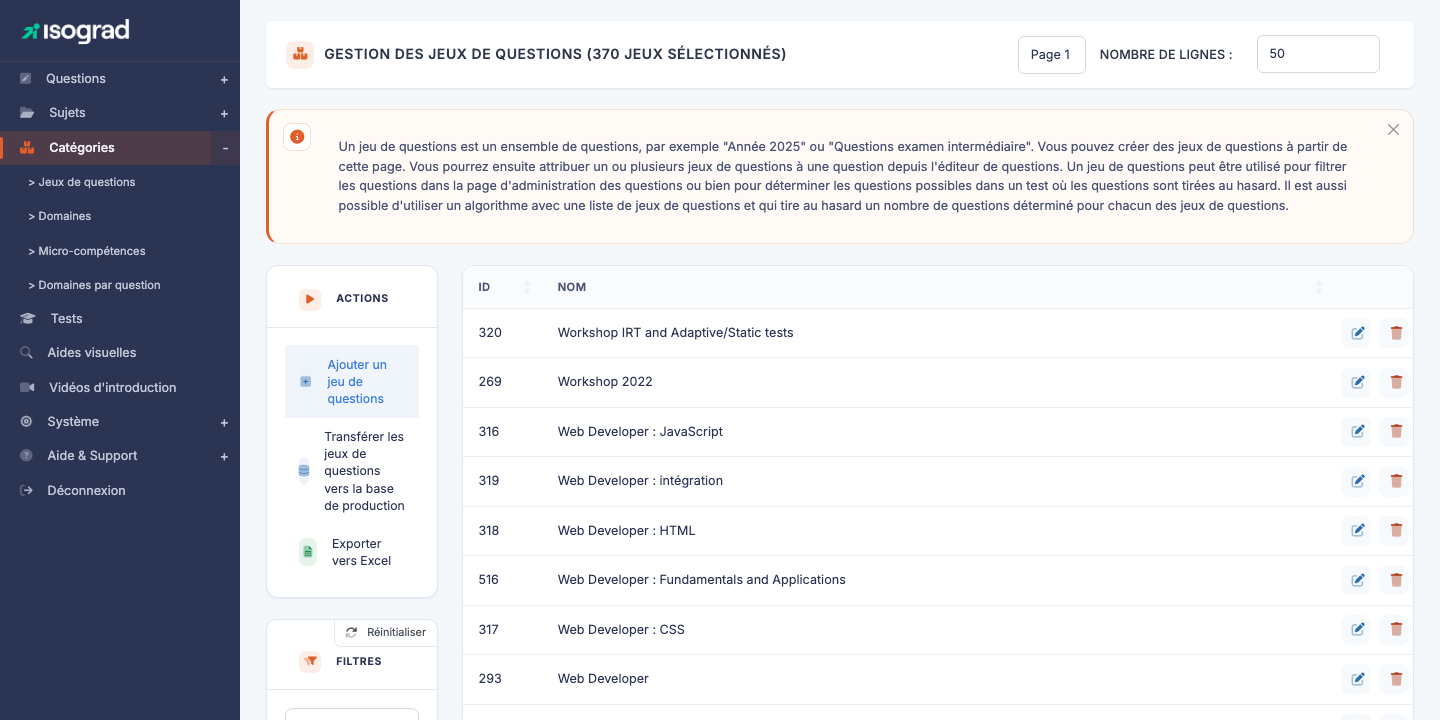1440x720 pixels.
Task: Edit Web Developer : CSS row
Action: click(x=1357, y=630)
